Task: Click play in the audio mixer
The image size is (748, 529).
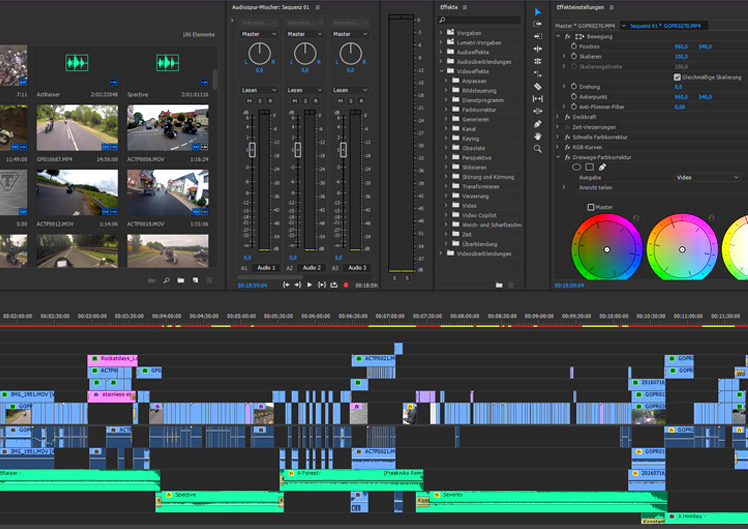Action: point(309,285)
